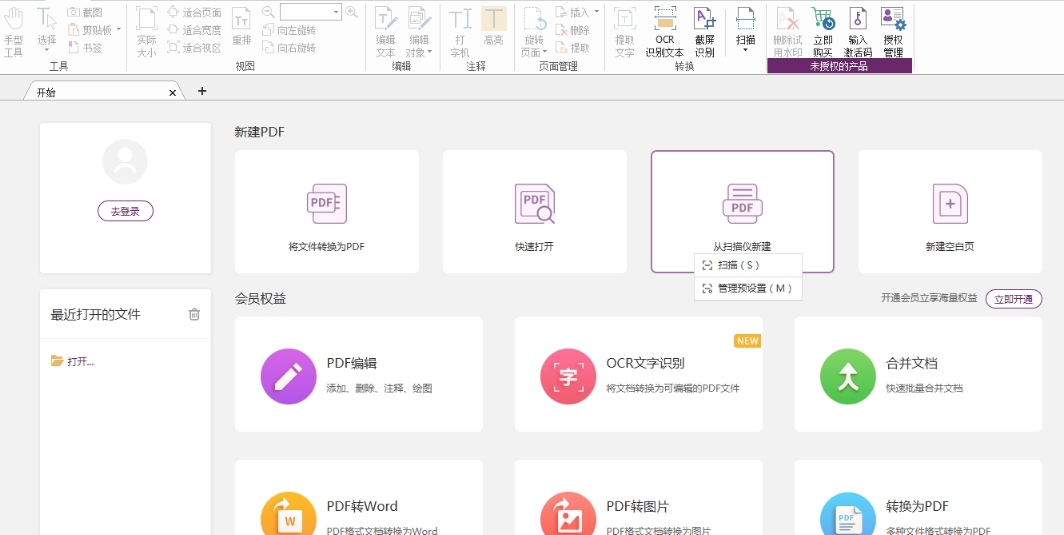Click the 截图 screenshot tool

pos(86,12)
